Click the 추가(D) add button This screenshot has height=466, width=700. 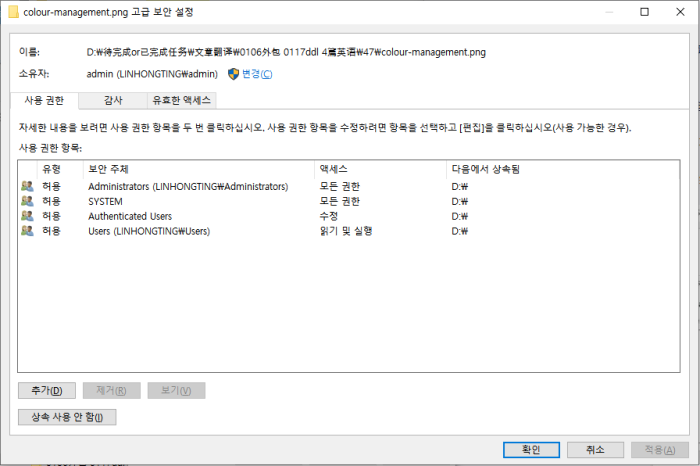click(x=47, y=391)
